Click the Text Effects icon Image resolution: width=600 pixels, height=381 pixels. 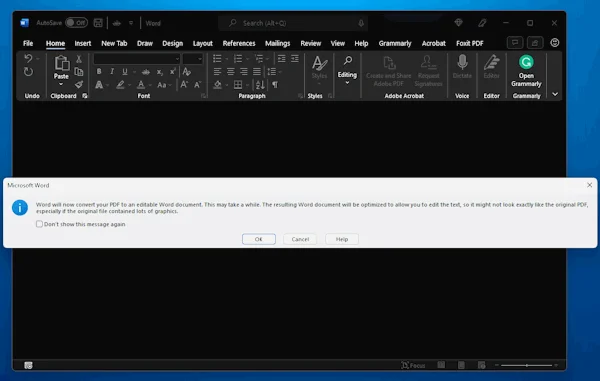(99, 85)
